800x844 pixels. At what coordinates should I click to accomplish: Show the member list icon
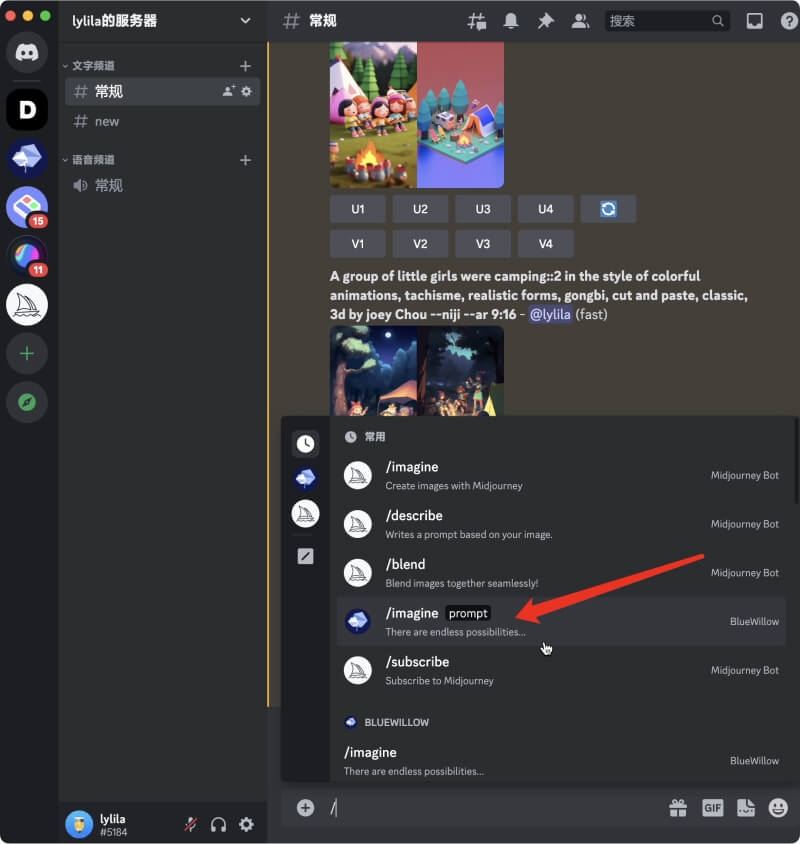pos(579,21)
